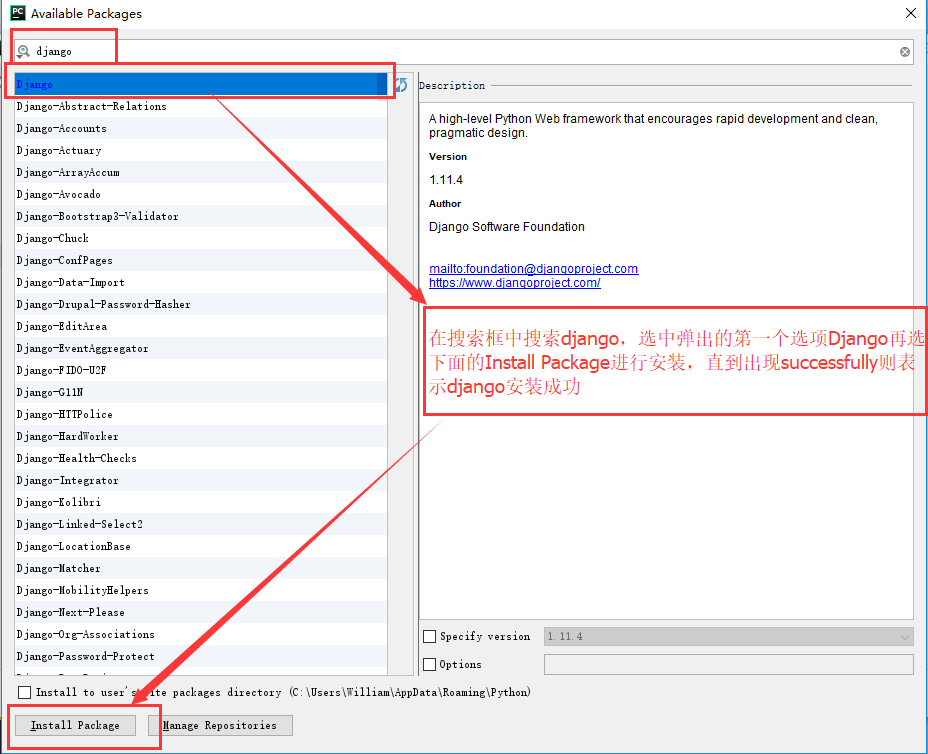
Task: Close the Available Packages dialog
Action: click(x=911, y=13)
